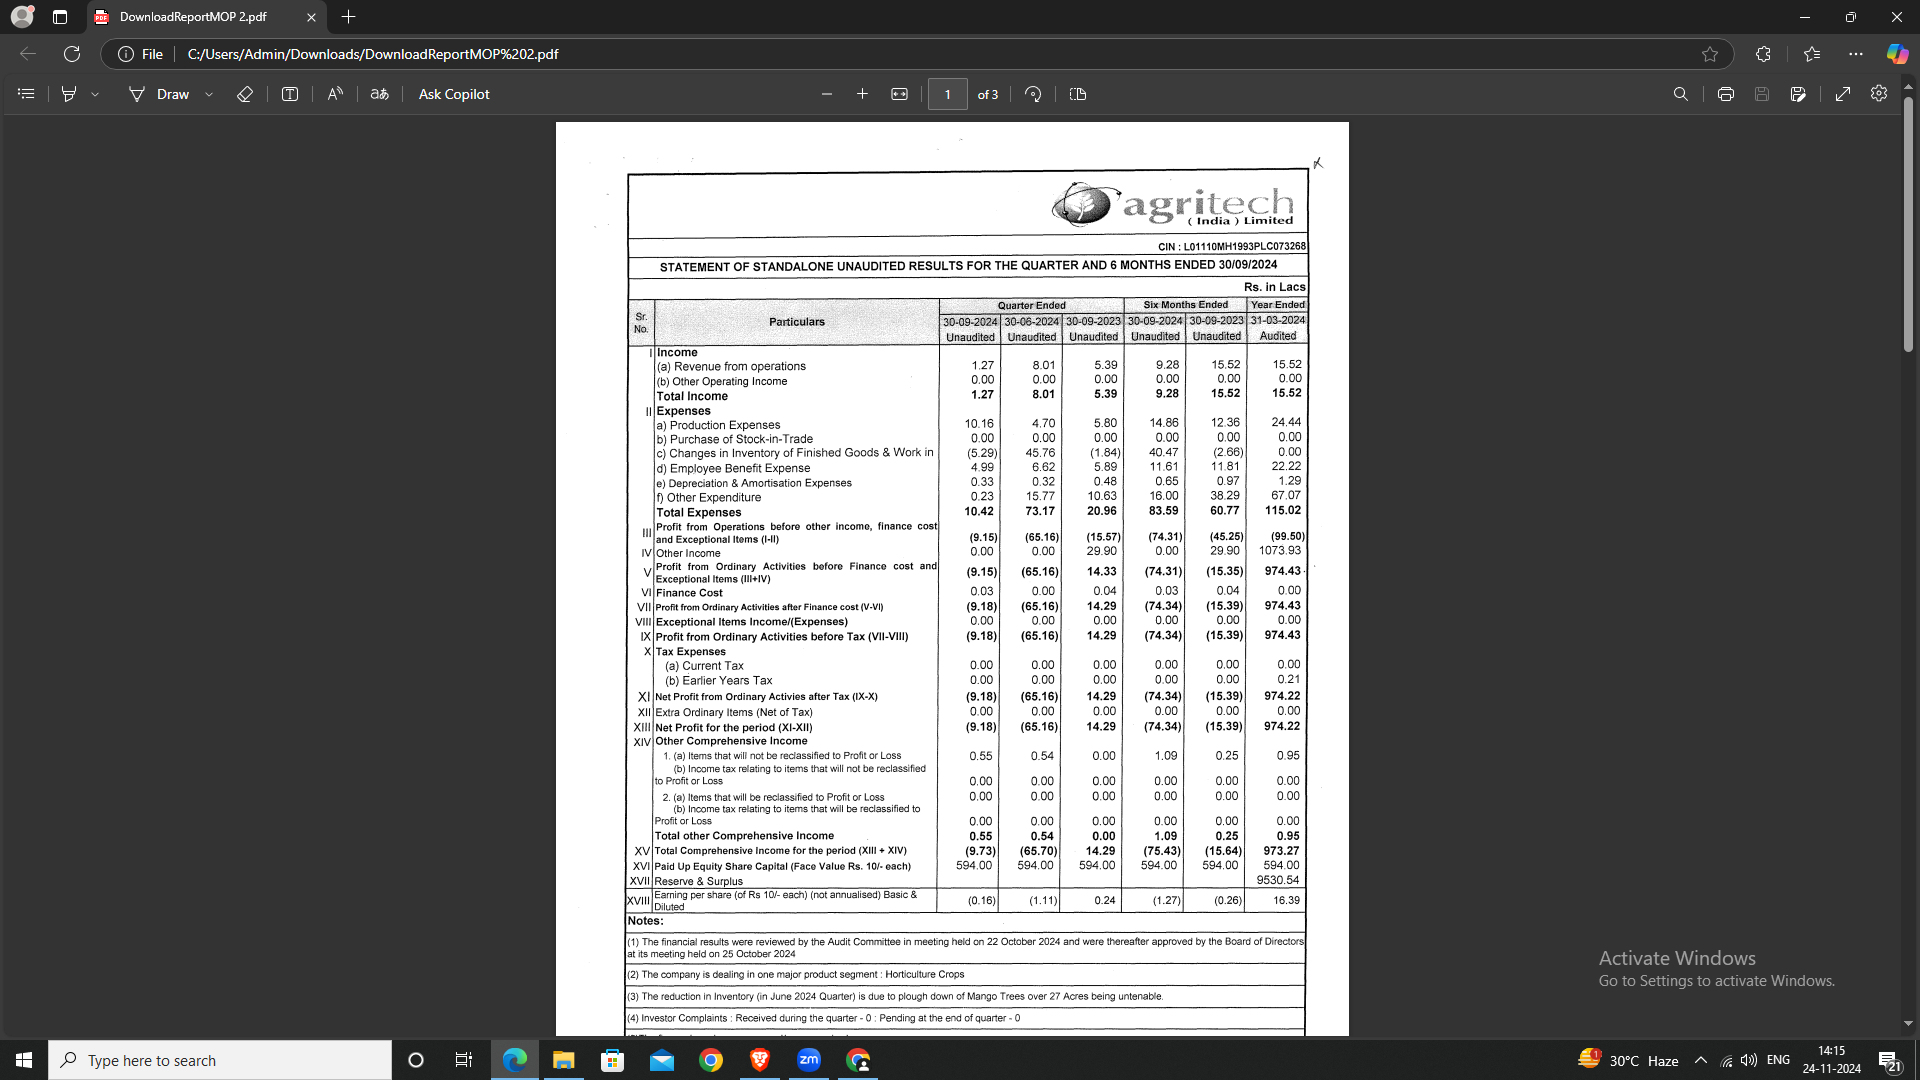Select the Highlight tool

click(x=69, y=94)
